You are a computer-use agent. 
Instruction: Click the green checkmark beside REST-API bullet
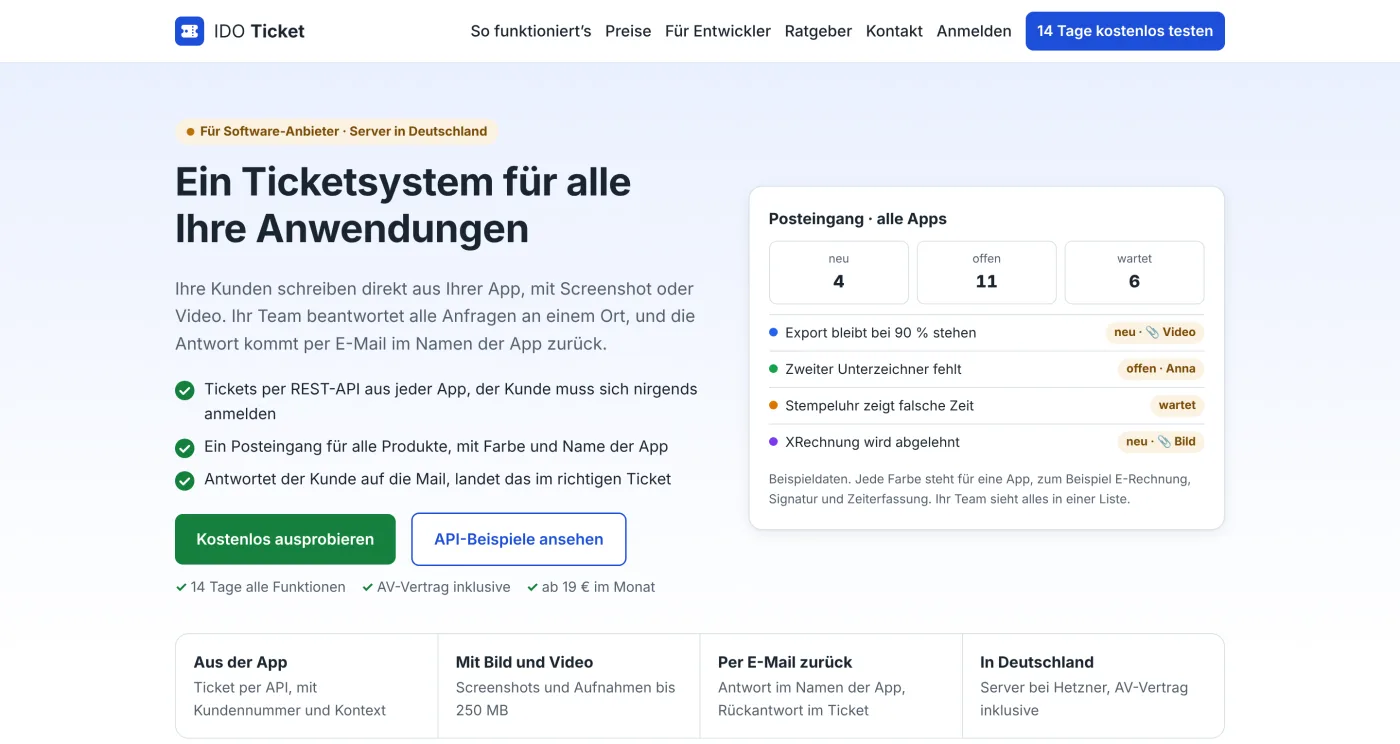click(x=185, y=390)
